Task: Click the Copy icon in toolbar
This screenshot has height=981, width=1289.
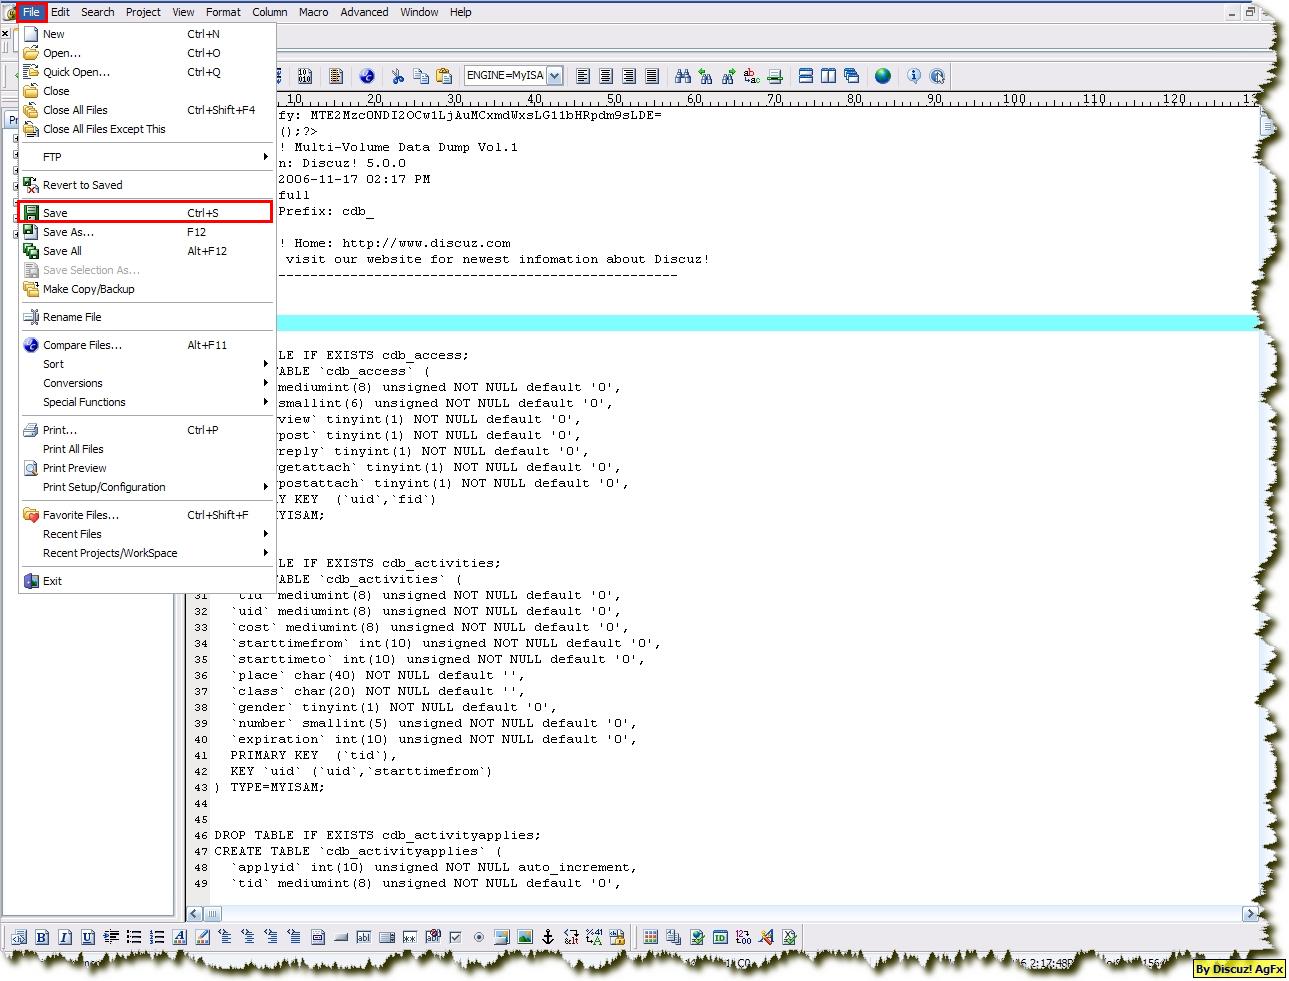Action: point(420,76)
